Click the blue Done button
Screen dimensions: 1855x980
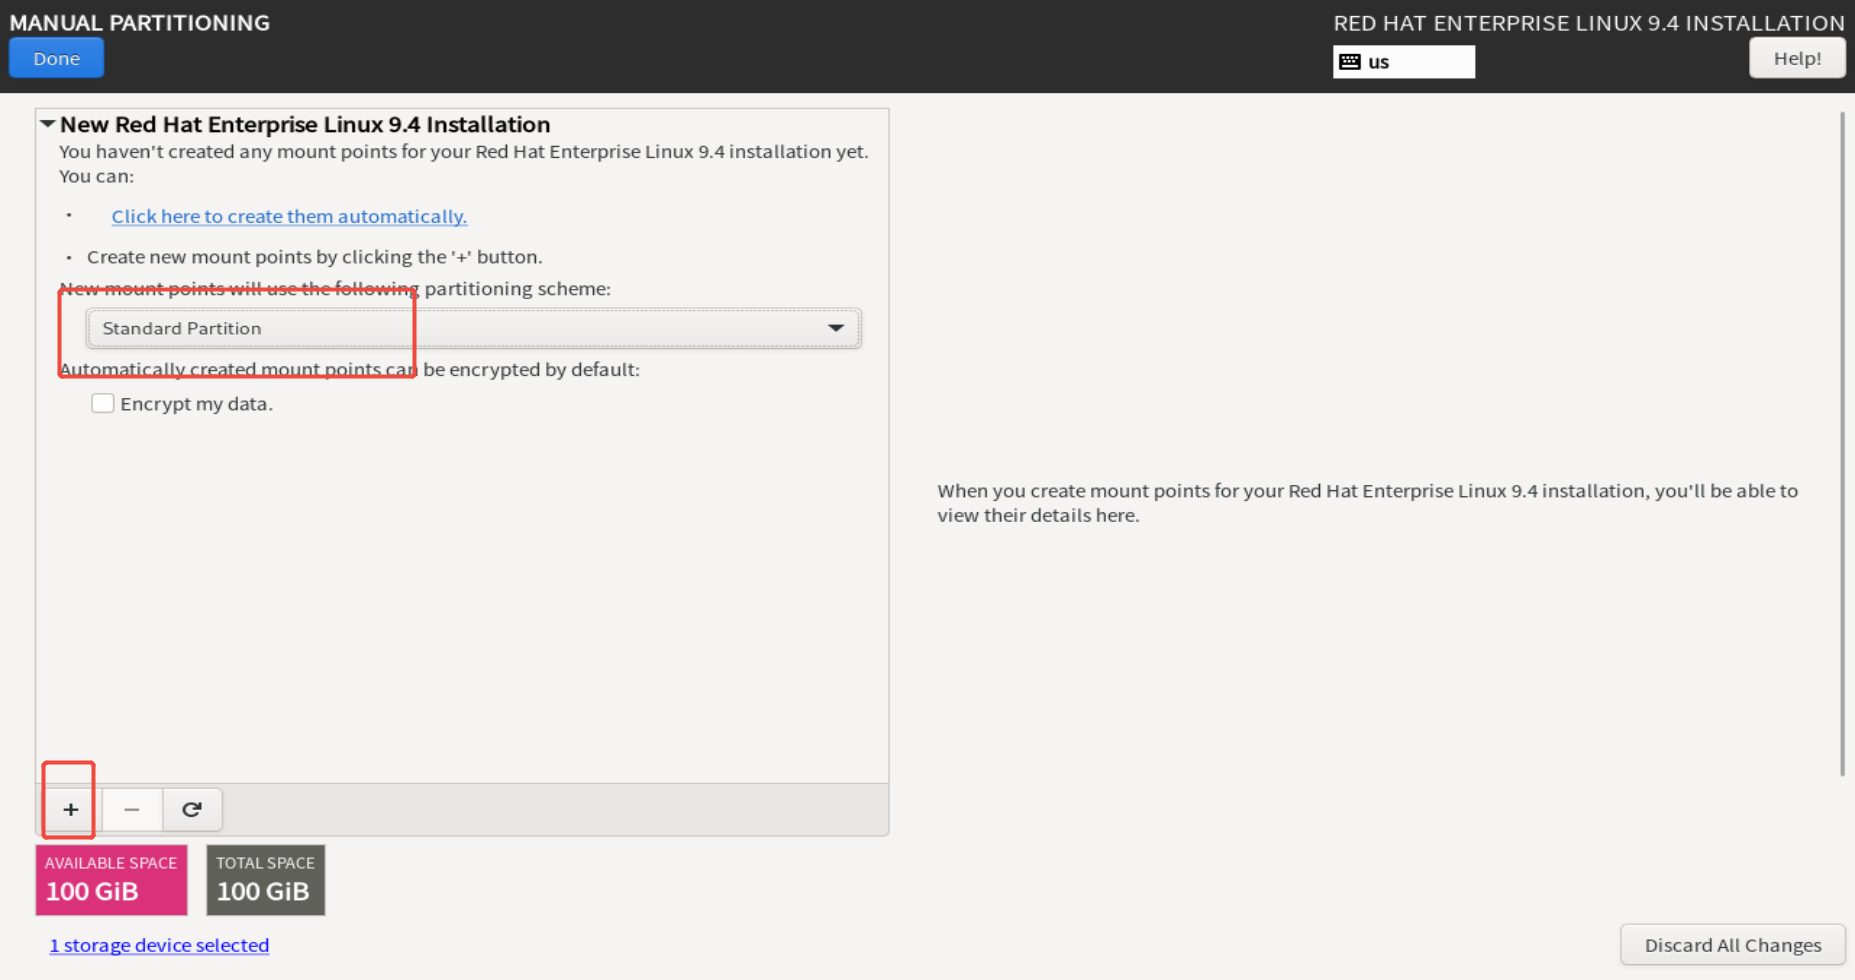click(56, 58)
